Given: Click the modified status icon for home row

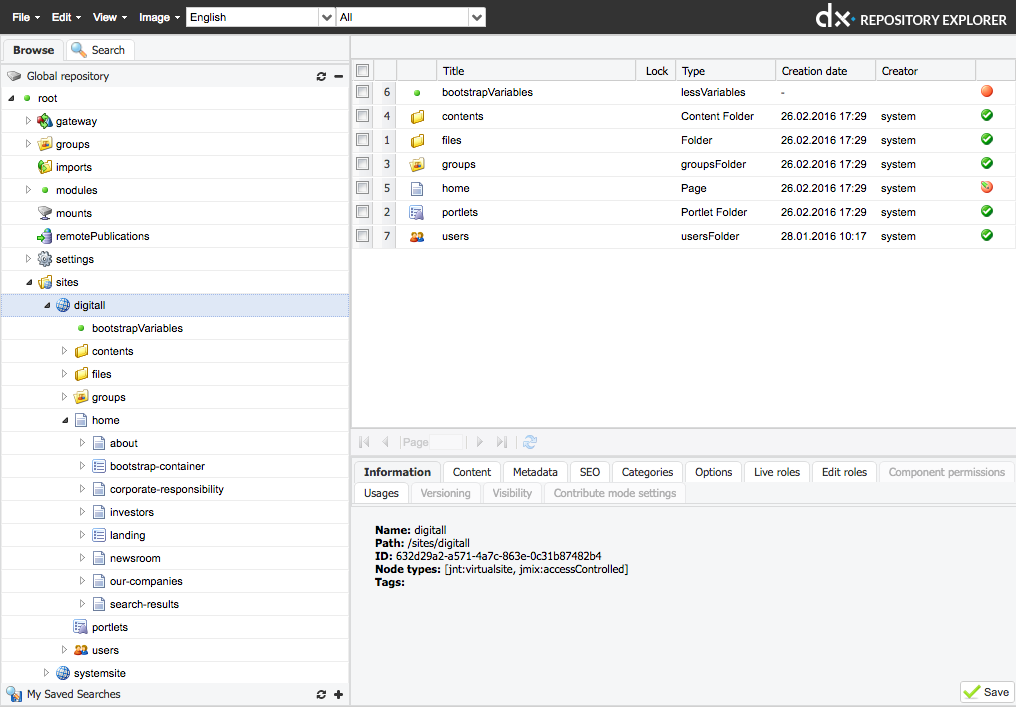Looking at the screenshot, I should click(987, 187).
